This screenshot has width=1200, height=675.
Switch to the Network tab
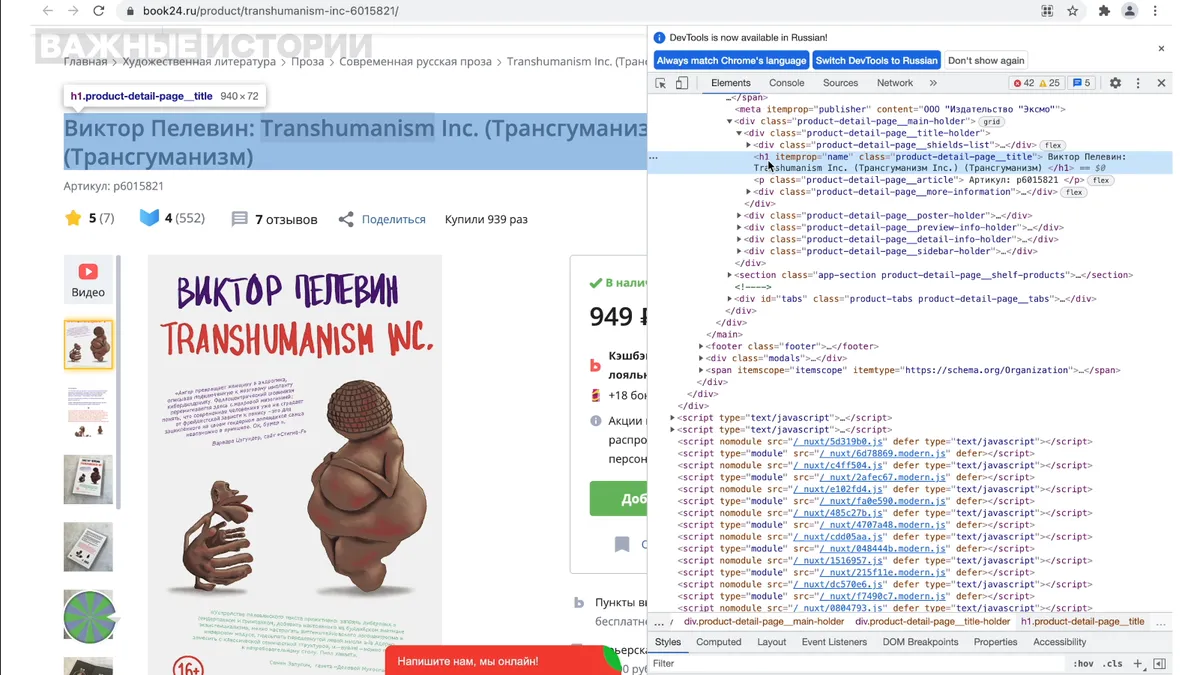pyautogui.click(x=895, y=83)
